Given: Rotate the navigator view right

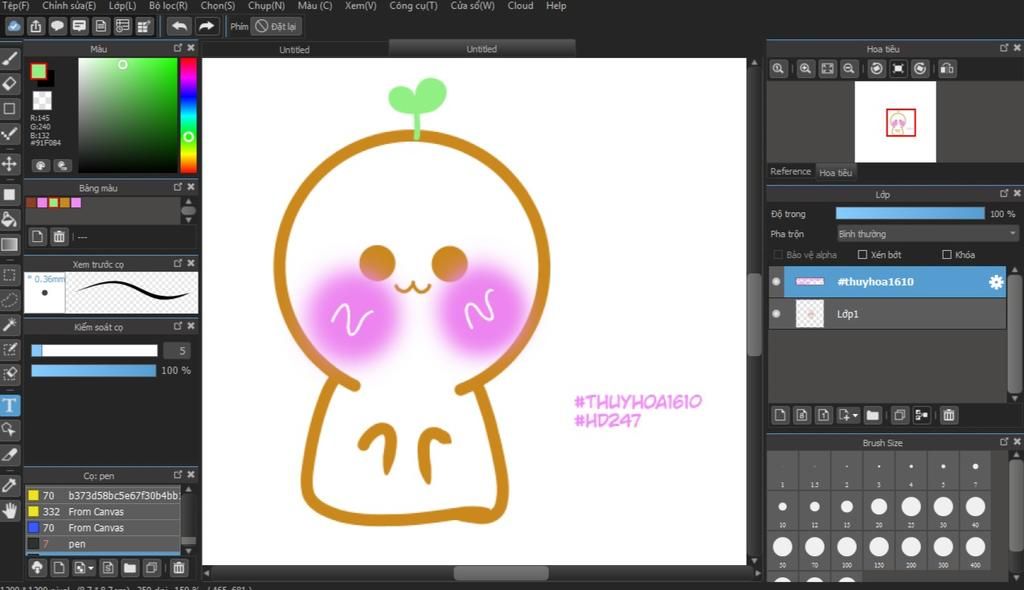Looking at the screenshot, I should pos(920,69).
